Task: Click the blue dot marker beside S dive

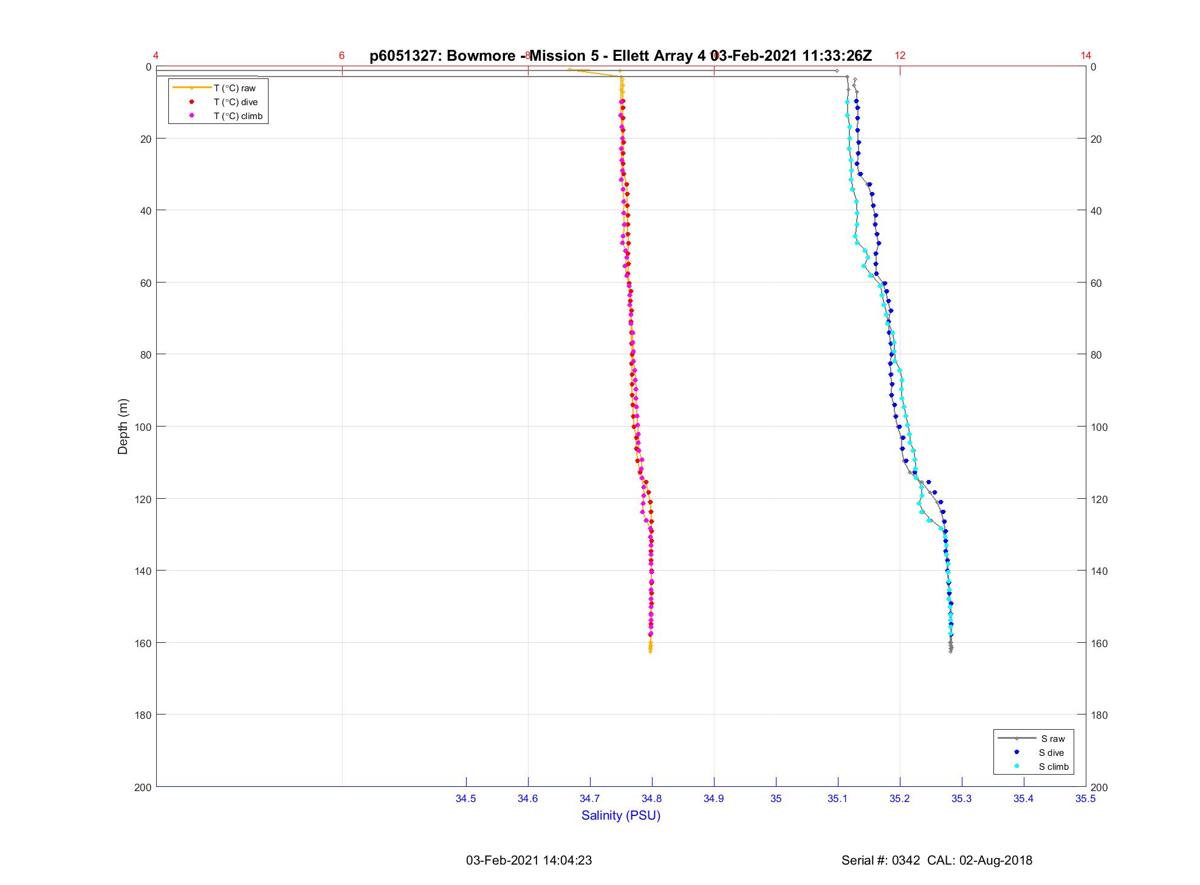Action: click(1017, 752)
